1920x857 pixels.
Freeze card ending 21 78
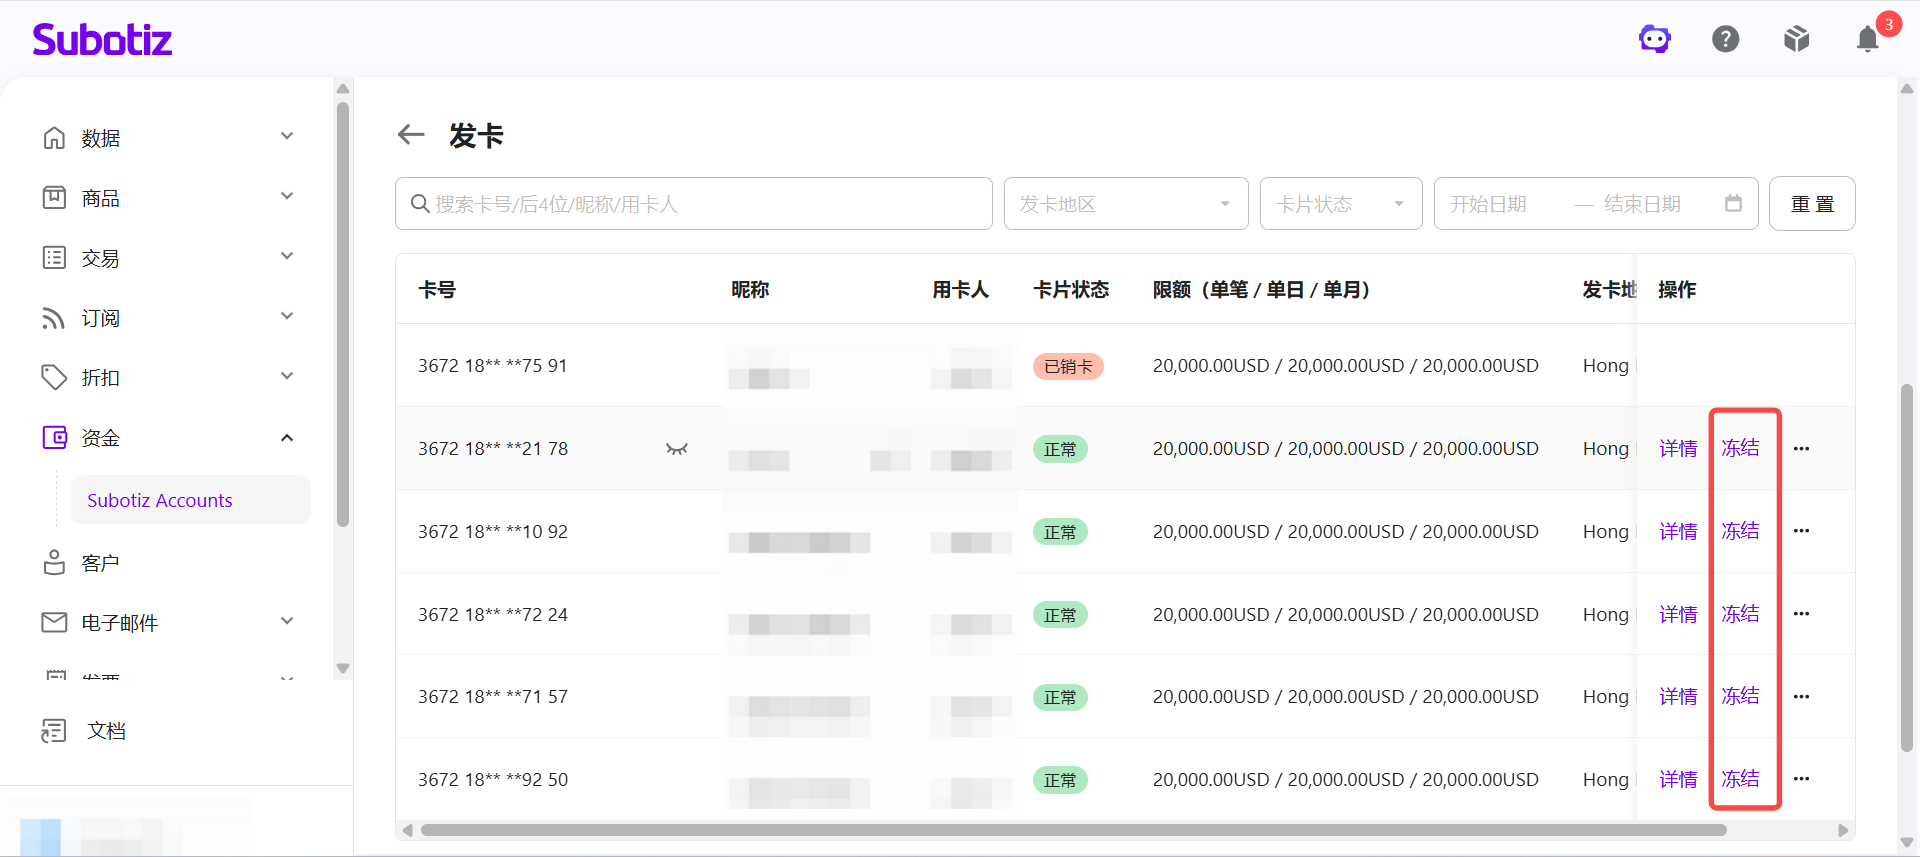(1740, 448)
